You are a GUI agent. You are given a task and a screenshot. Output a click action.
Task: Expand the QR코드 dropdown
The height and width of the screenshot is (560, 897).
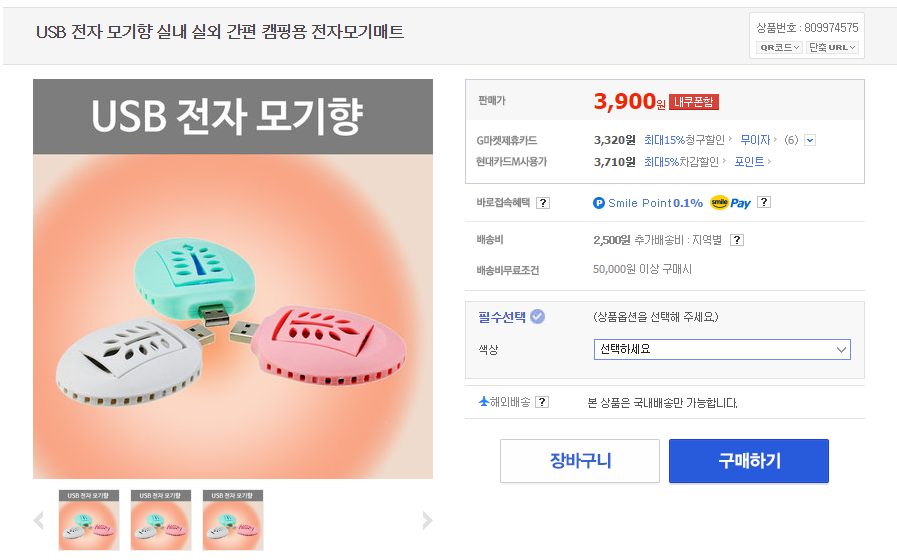click(780, 47)
